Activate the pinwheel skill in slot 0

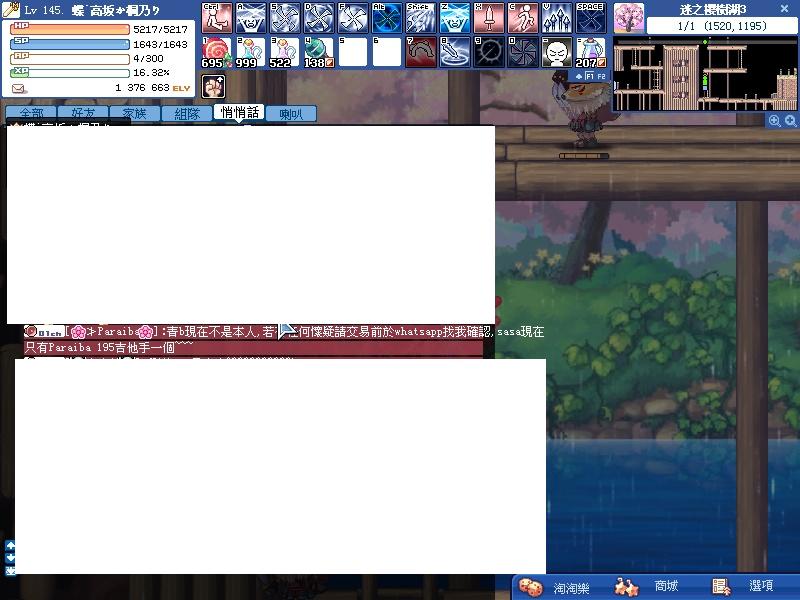(x=523, y=52)
